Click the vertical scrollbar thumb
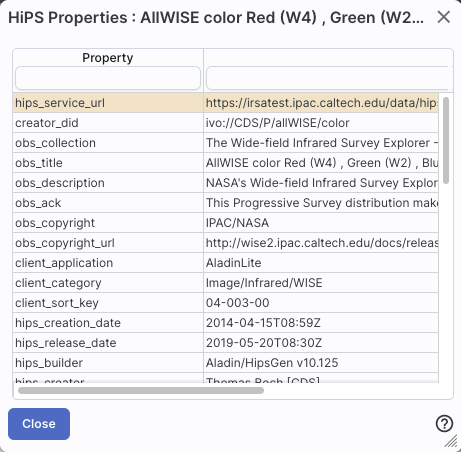The width and height of the screenshot is (461, 452). 446,140
